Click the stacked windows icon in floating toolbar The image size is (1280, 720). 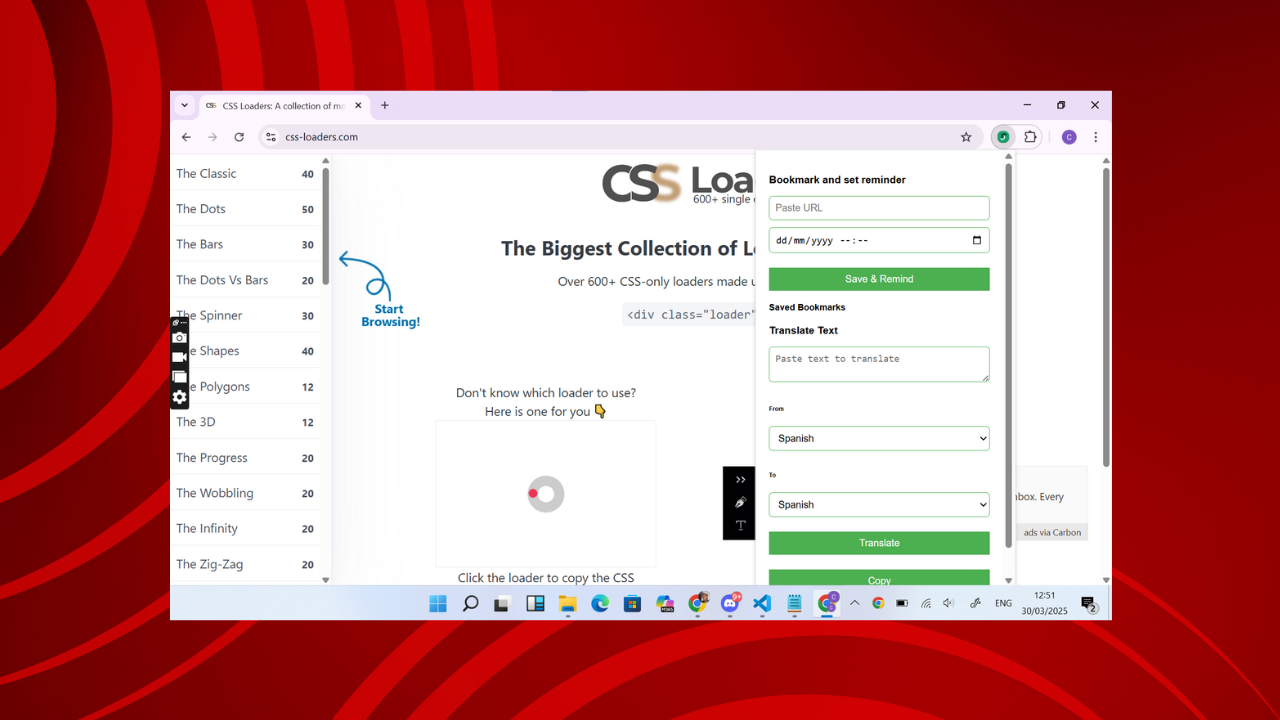click(179, 377)
